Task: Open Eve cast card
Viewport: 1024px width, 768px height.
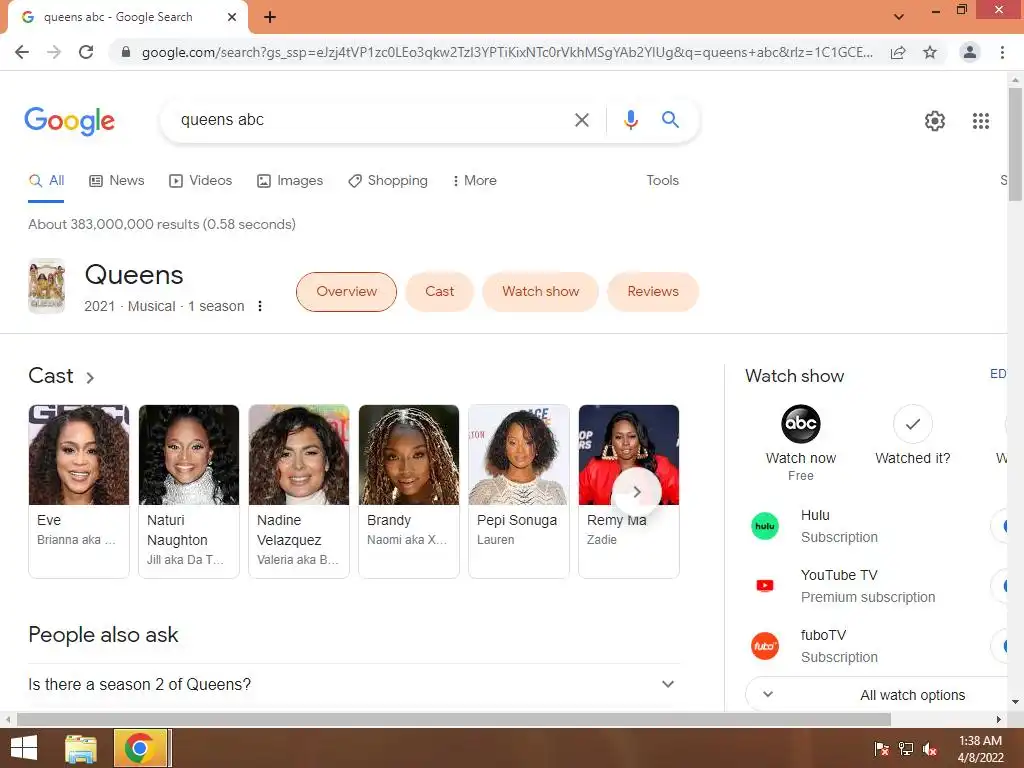Action: [78, 491]
